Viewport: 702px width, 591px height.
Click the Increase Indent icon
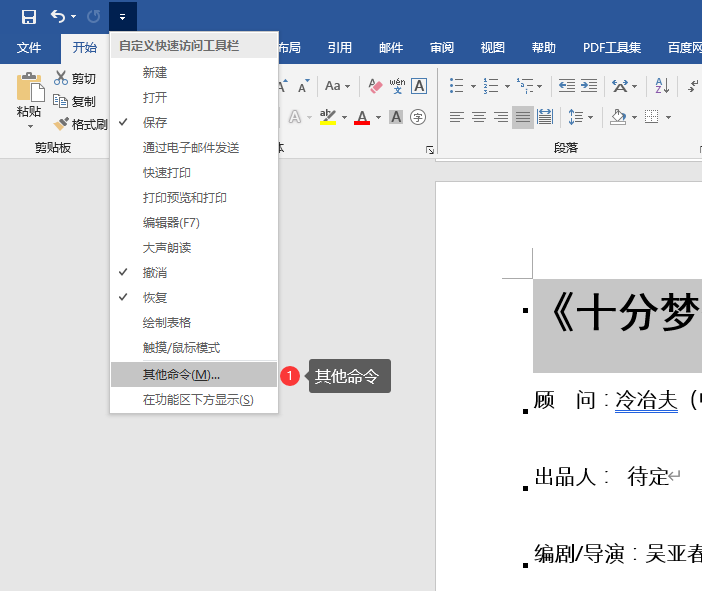(x=589, y=85)
